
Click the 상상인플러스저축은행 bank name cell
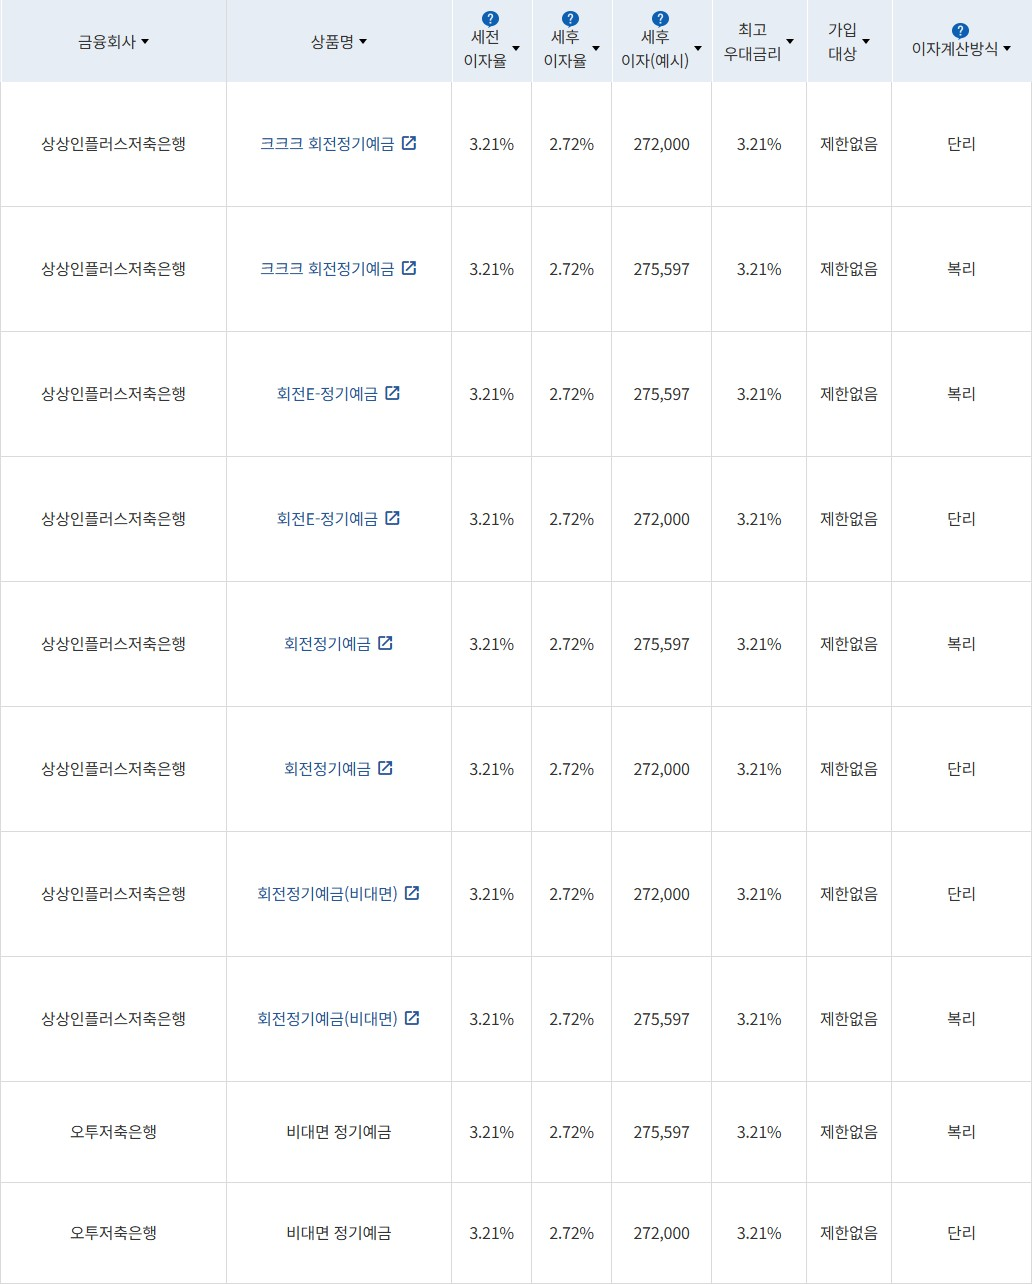(114, 143)
